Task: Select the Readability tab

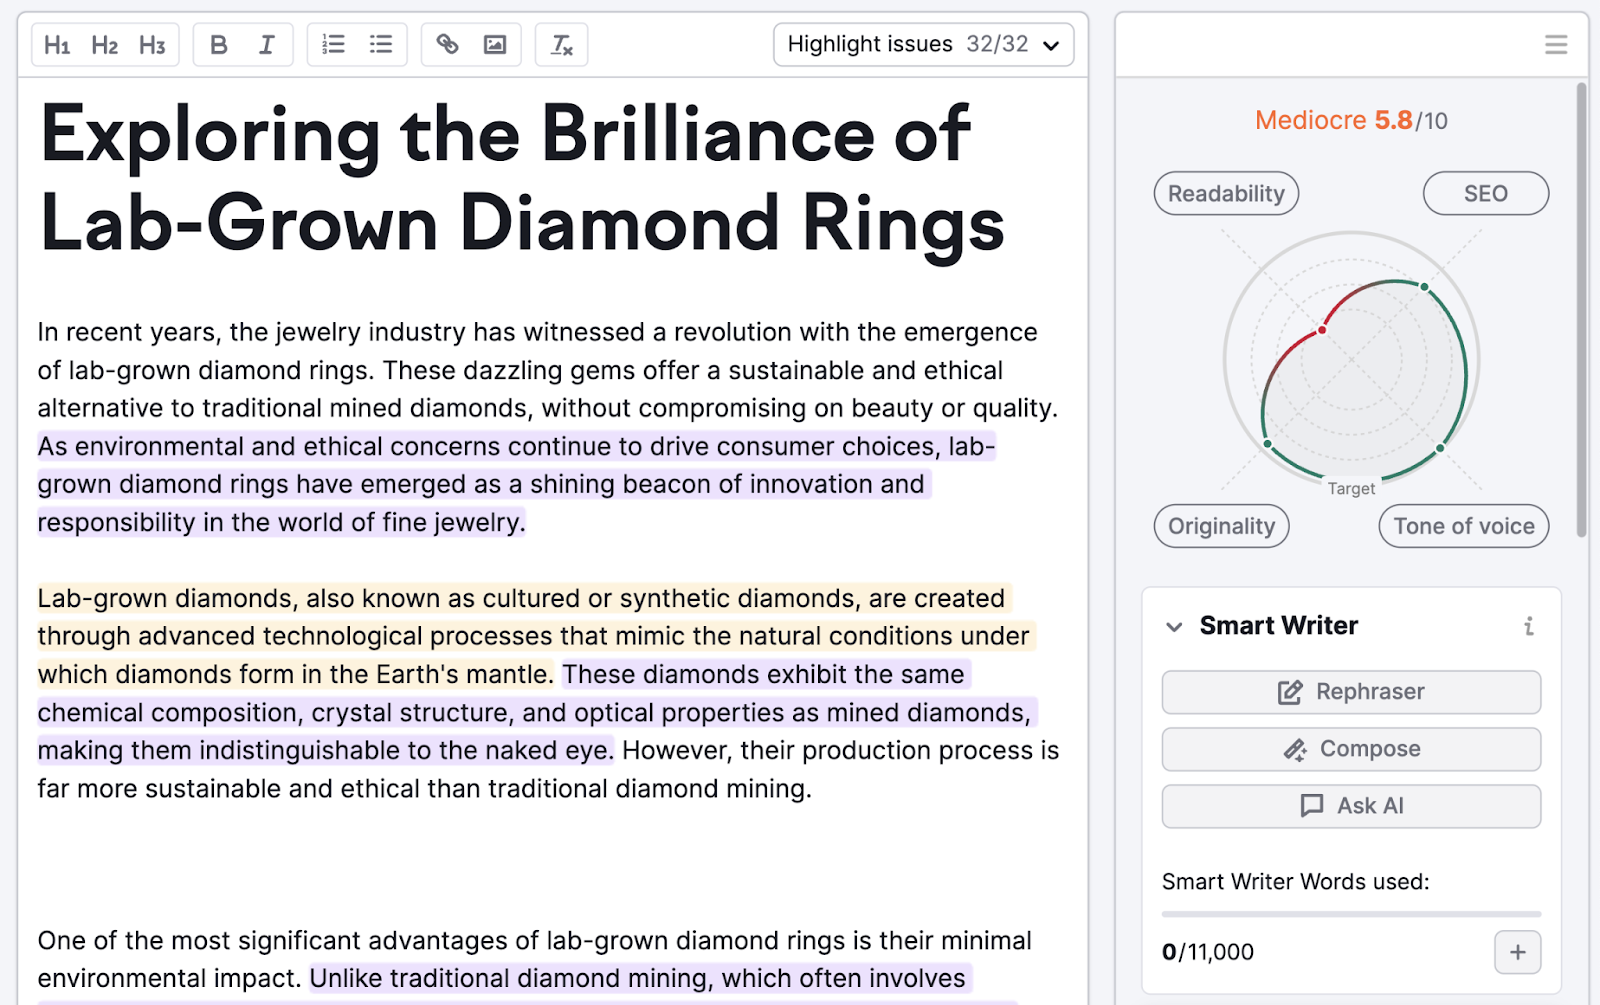Action: 1226,194
